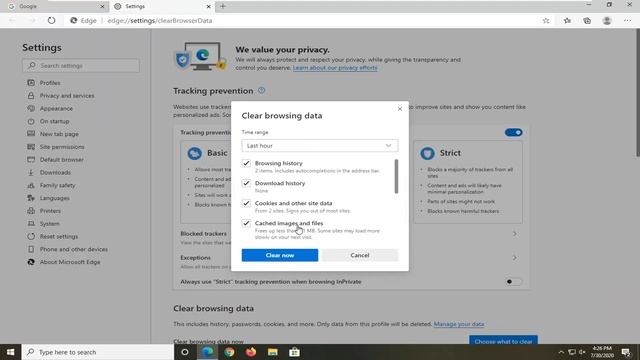Uncheck Cached images and files
Viewport: 640px width, 360px height.
pos(246,223)
